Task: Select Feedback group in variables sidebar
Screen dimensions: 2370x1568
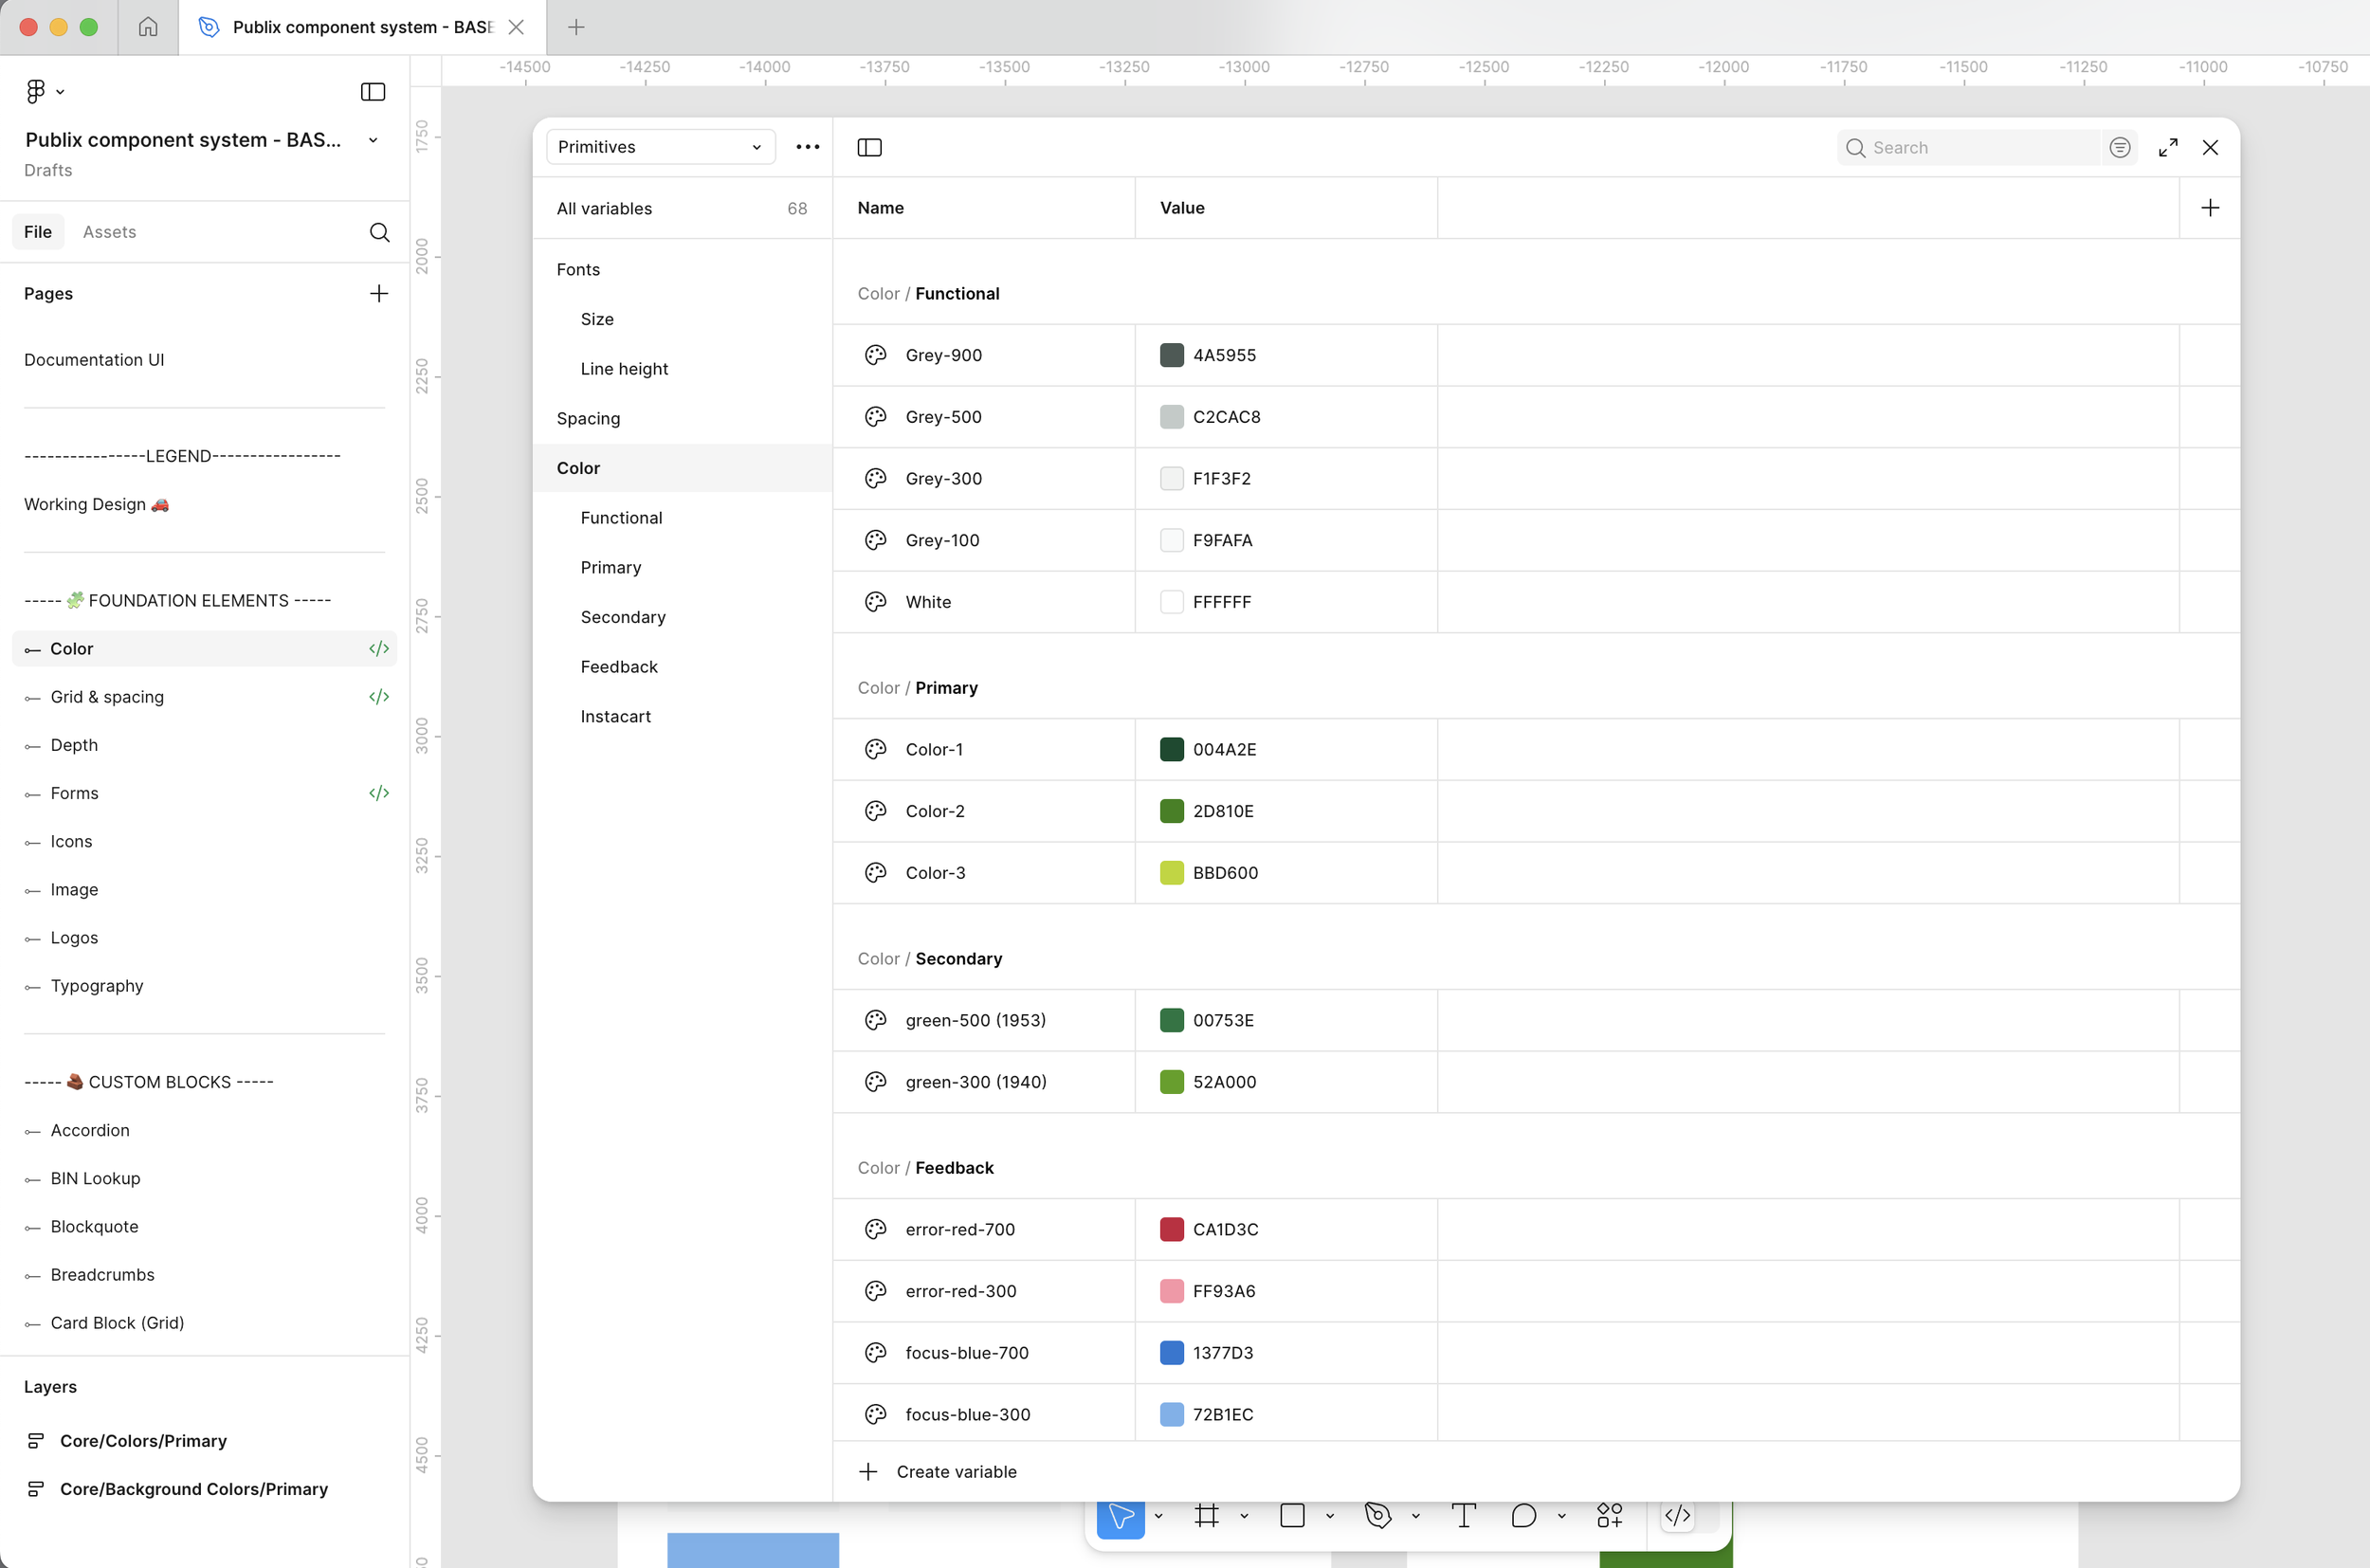Action: [619, 667]
